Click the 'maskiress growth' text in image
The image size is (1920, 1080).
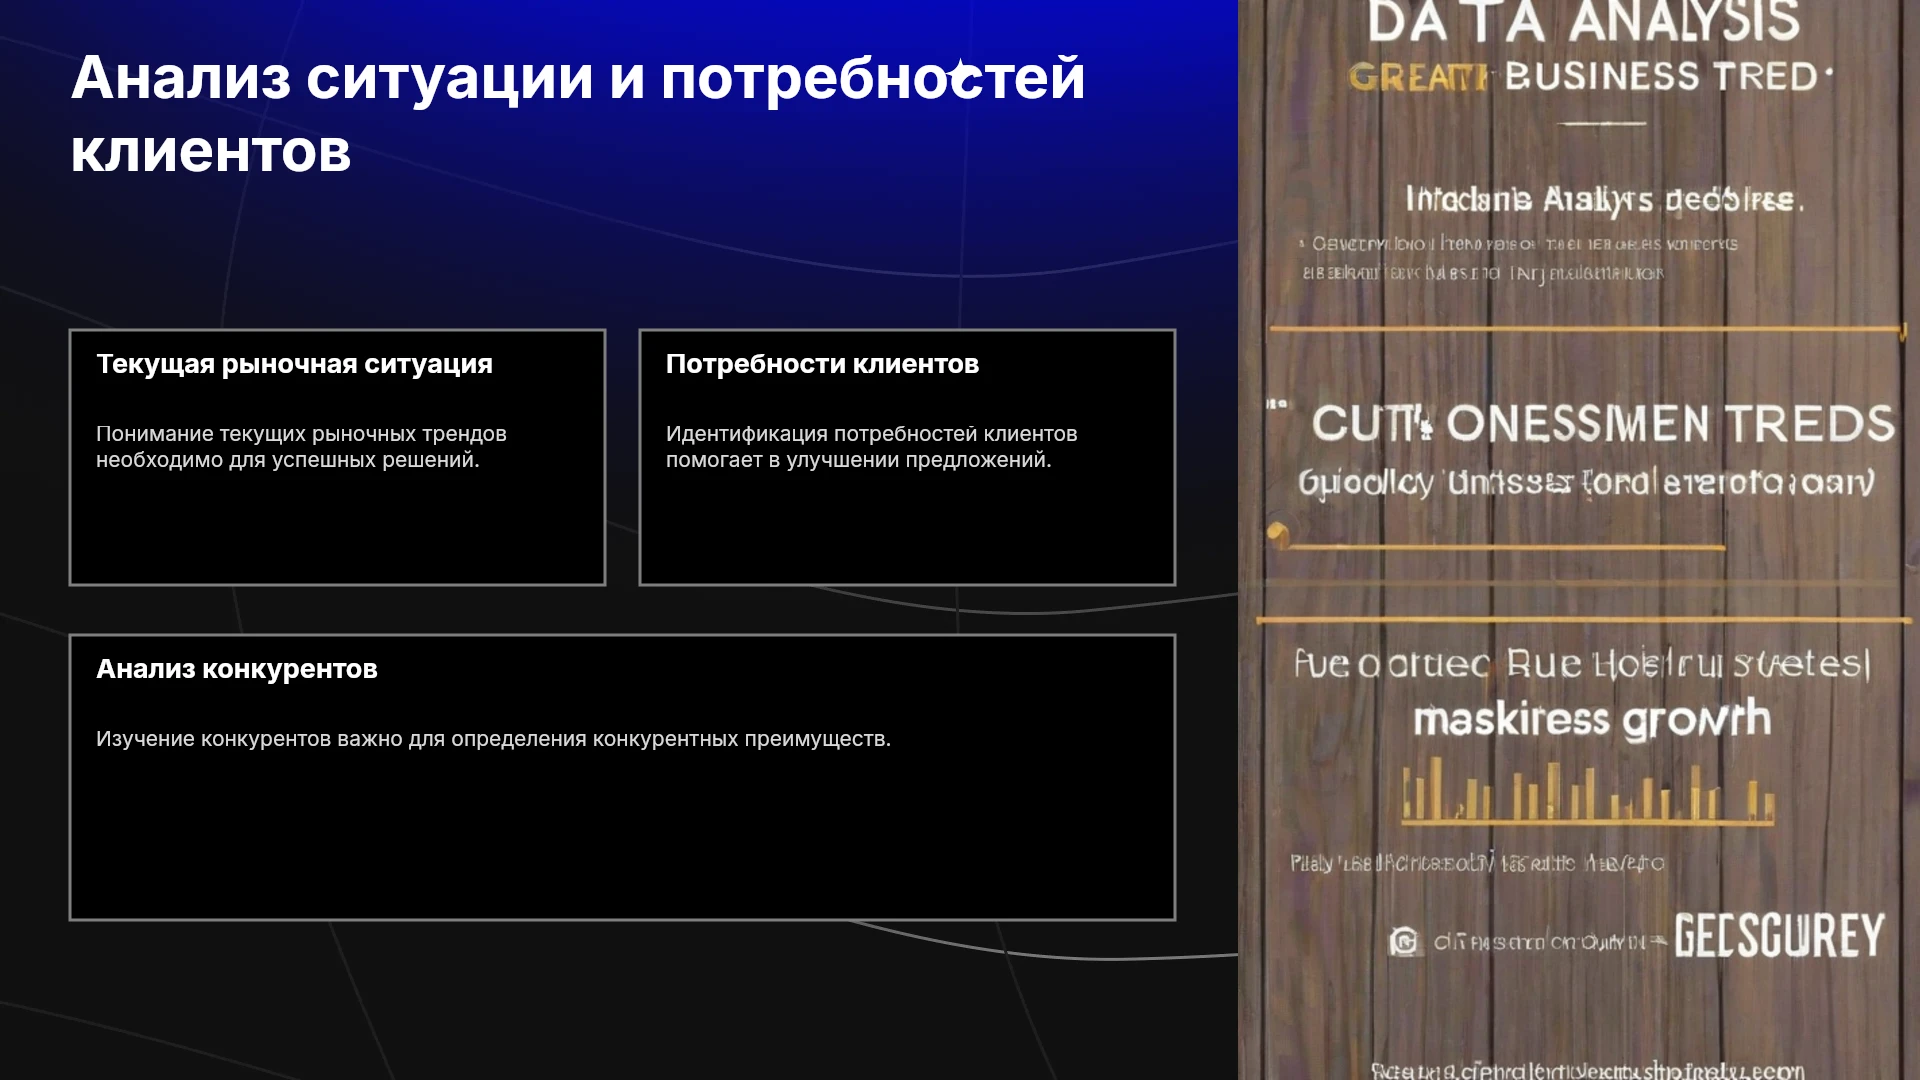pos(1592,719)
